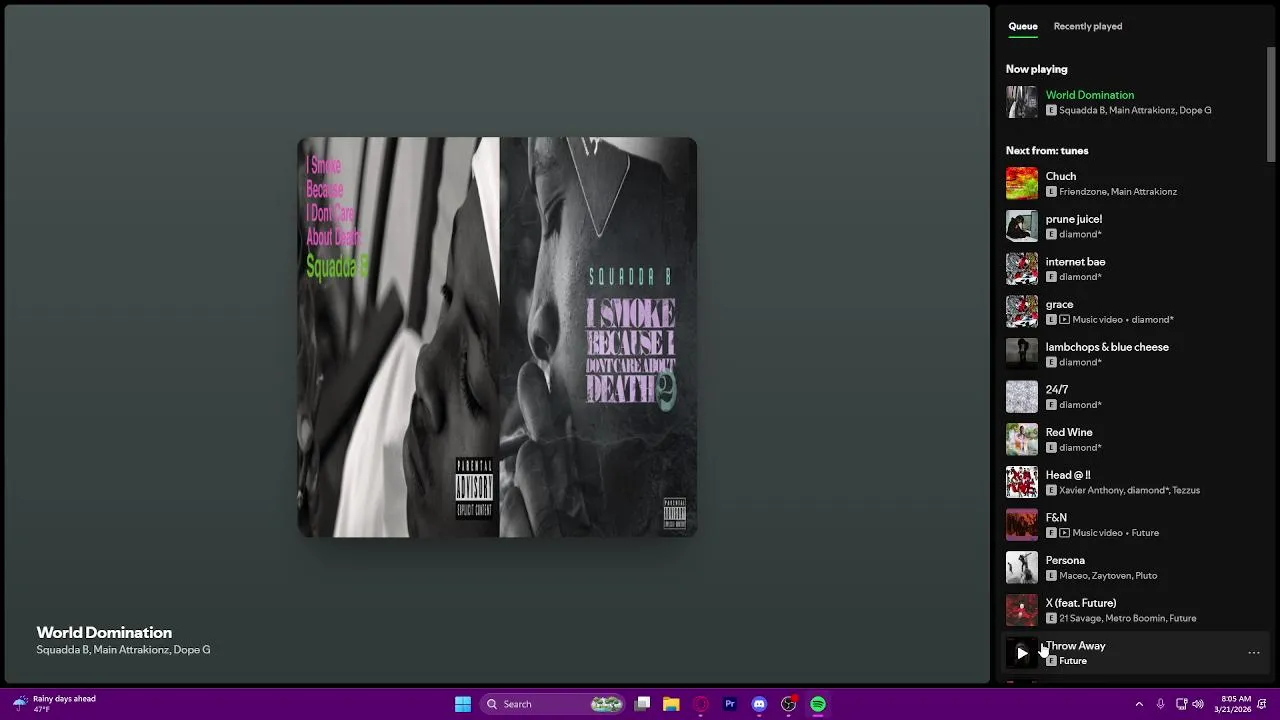Open the large World Domination title link

pyautogui.click(x=104, y=632)
